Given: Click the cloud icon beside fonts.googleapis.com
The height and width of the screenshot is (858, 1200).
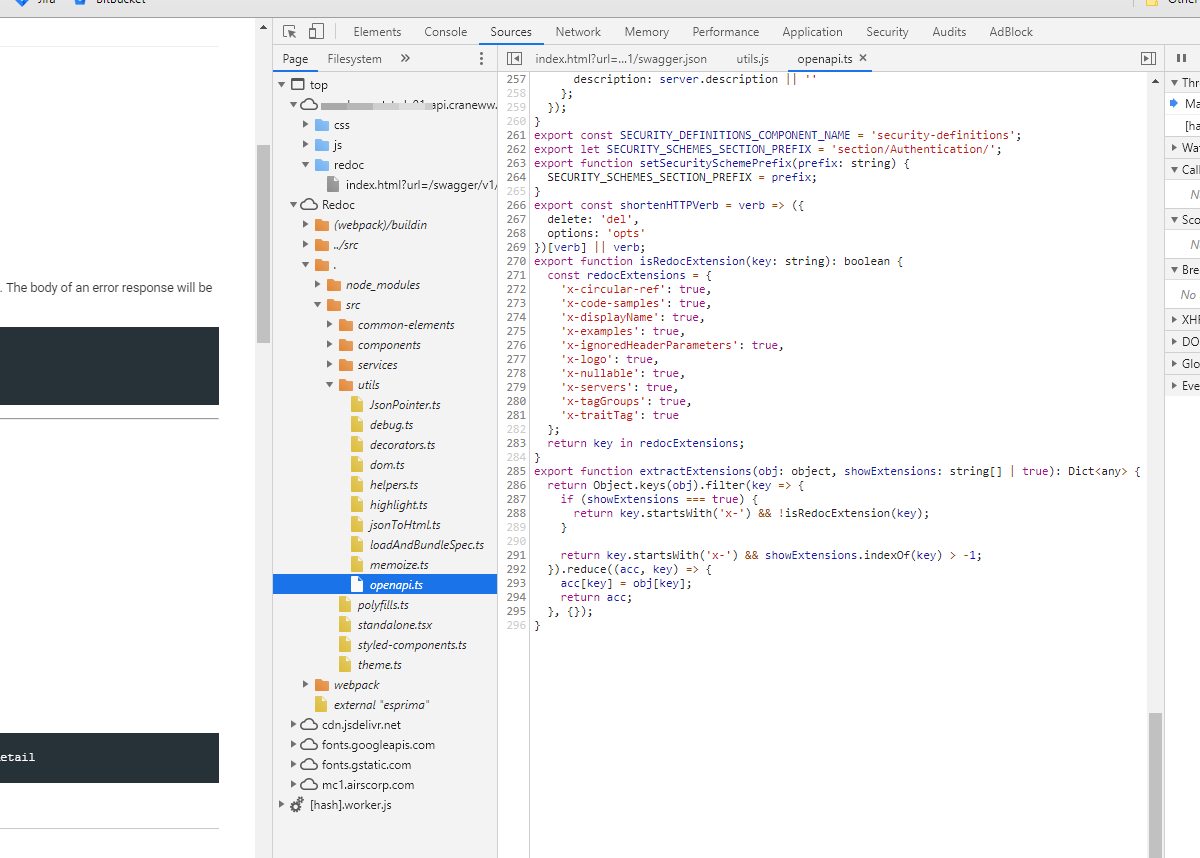Looking at the screenshot, I should tap(307, 744).
